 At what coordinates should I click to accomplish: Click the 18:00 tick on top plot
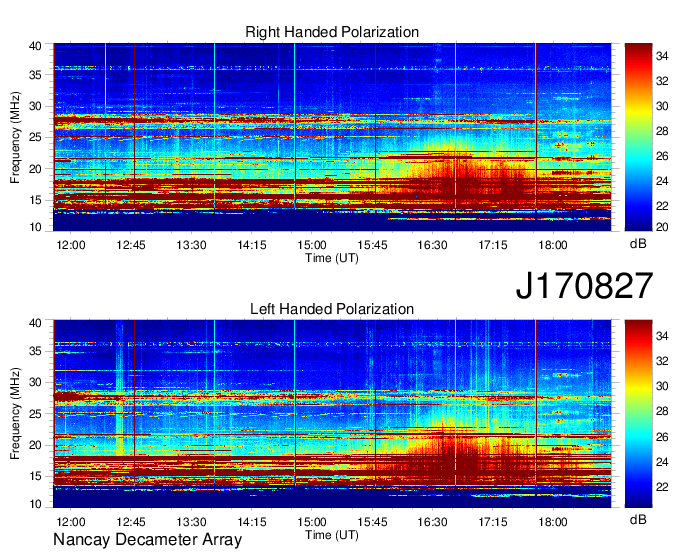tap(553, 245)
